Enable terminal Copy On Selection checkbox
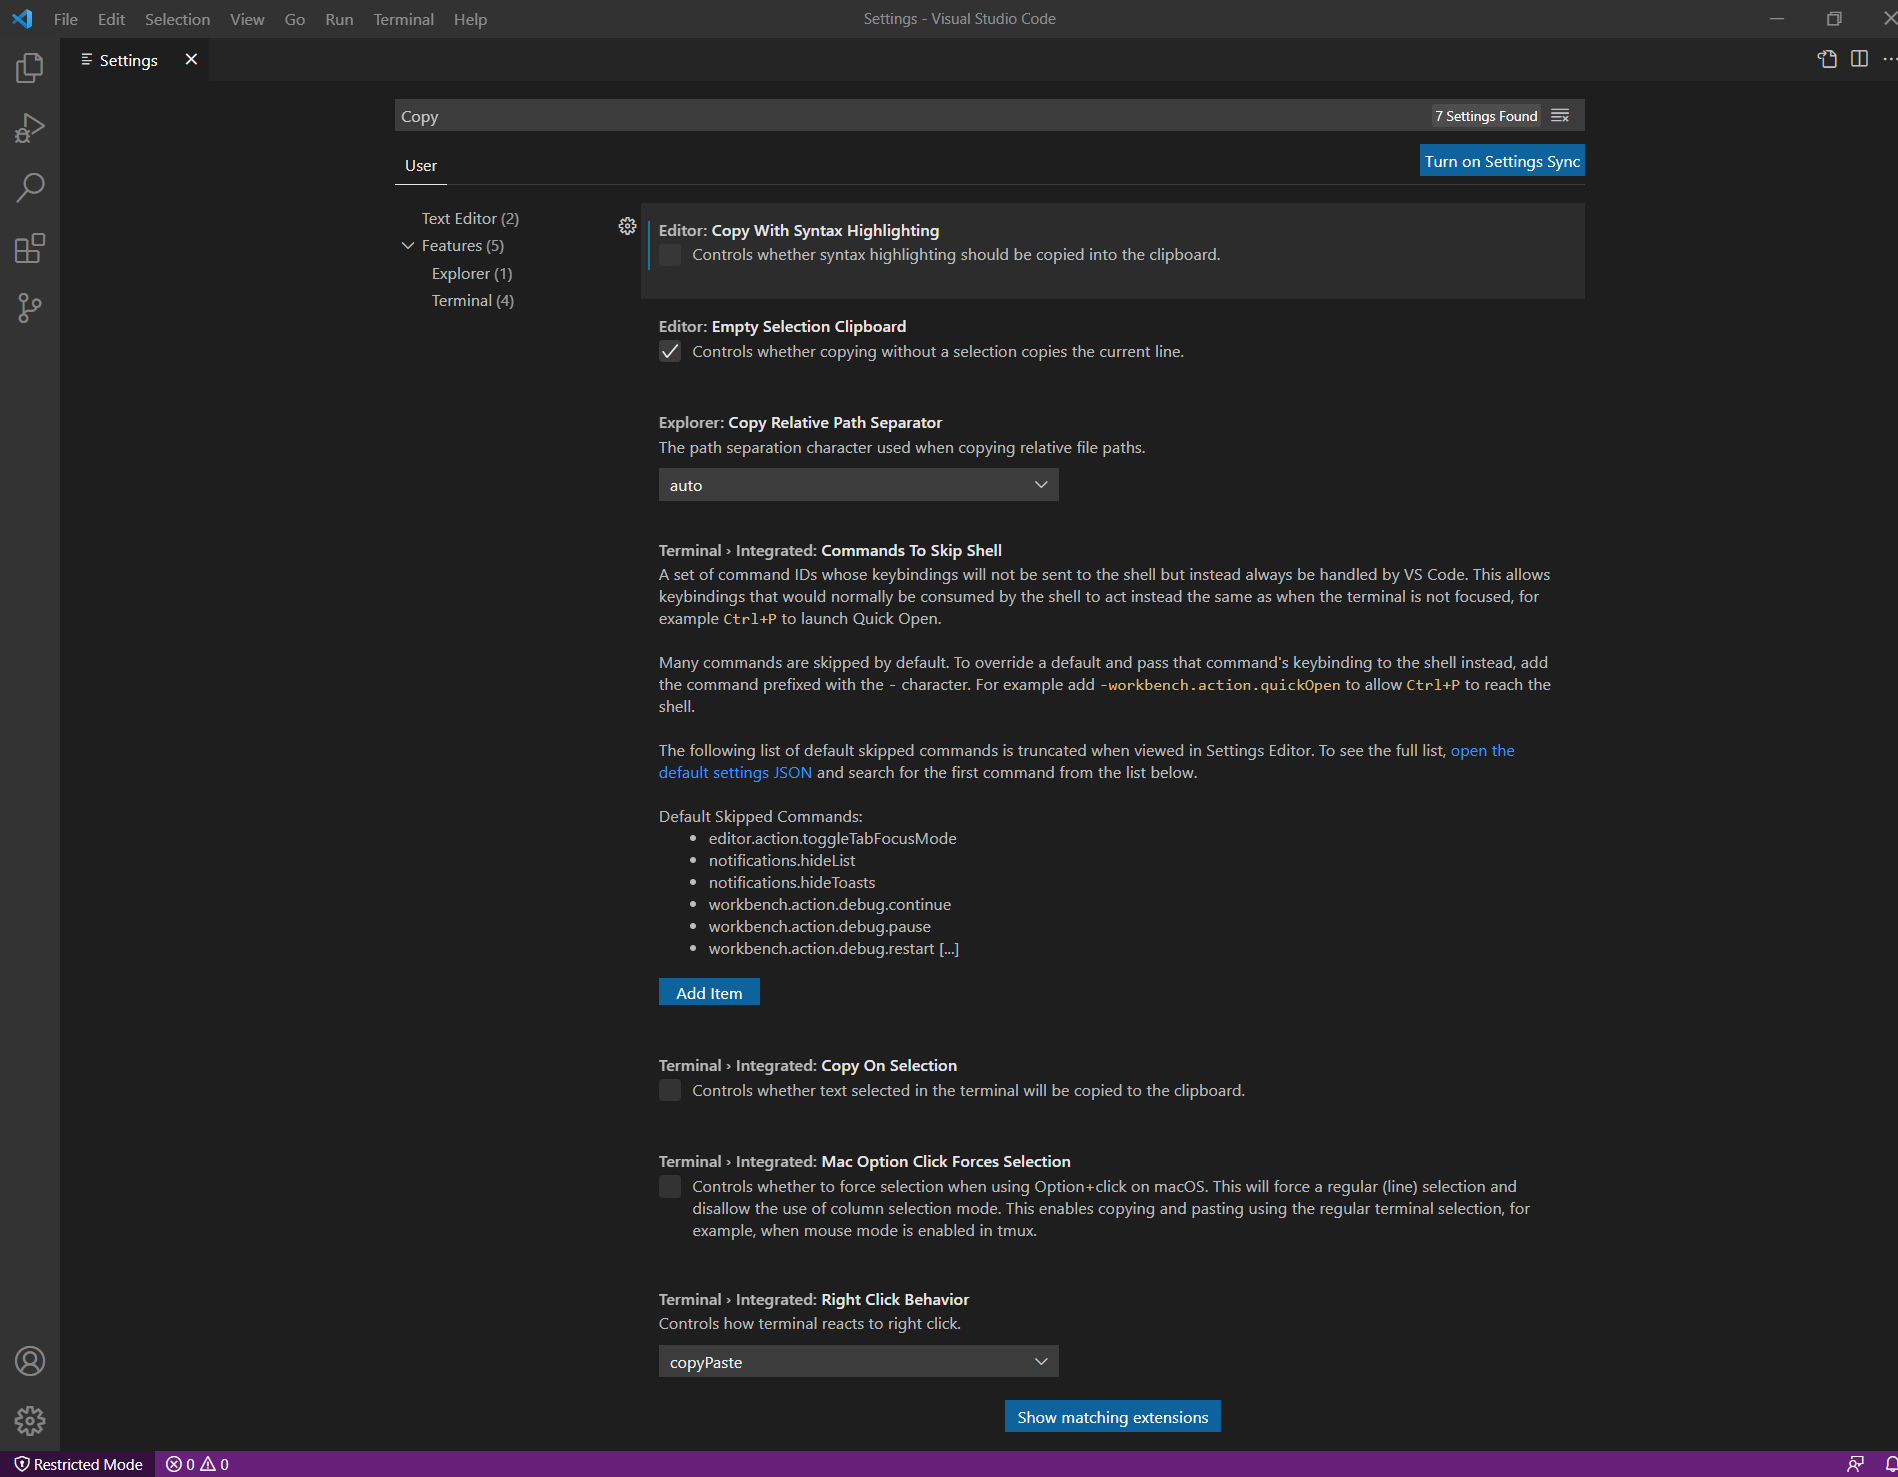 pos(670,1090)
